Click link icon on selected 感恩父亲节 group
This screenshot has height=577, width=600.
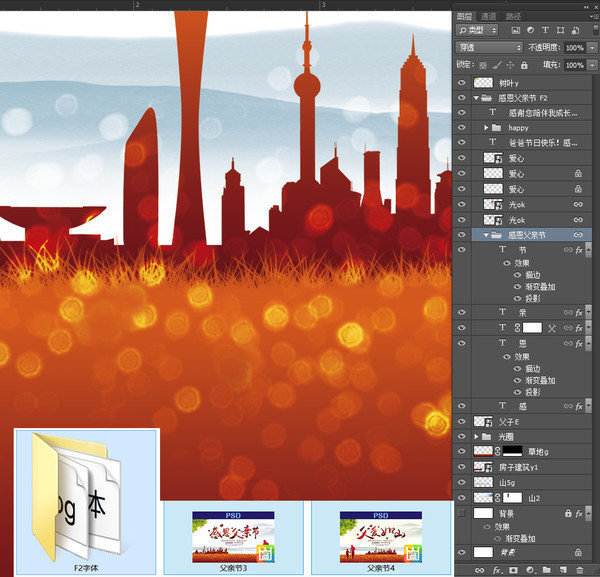(x=578, y=235)
